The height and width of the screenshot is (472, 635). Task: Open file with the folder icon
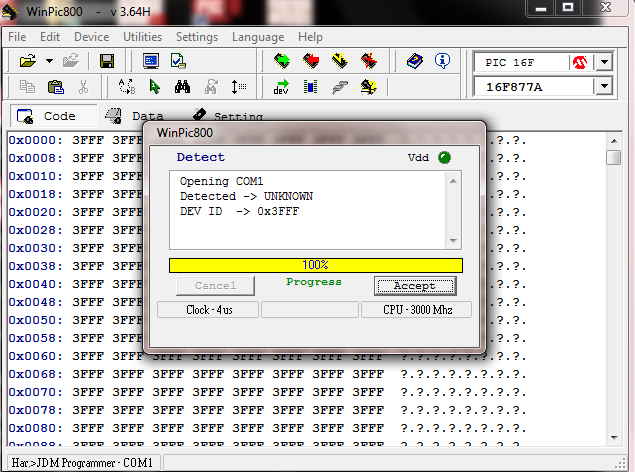pos(28,61)
